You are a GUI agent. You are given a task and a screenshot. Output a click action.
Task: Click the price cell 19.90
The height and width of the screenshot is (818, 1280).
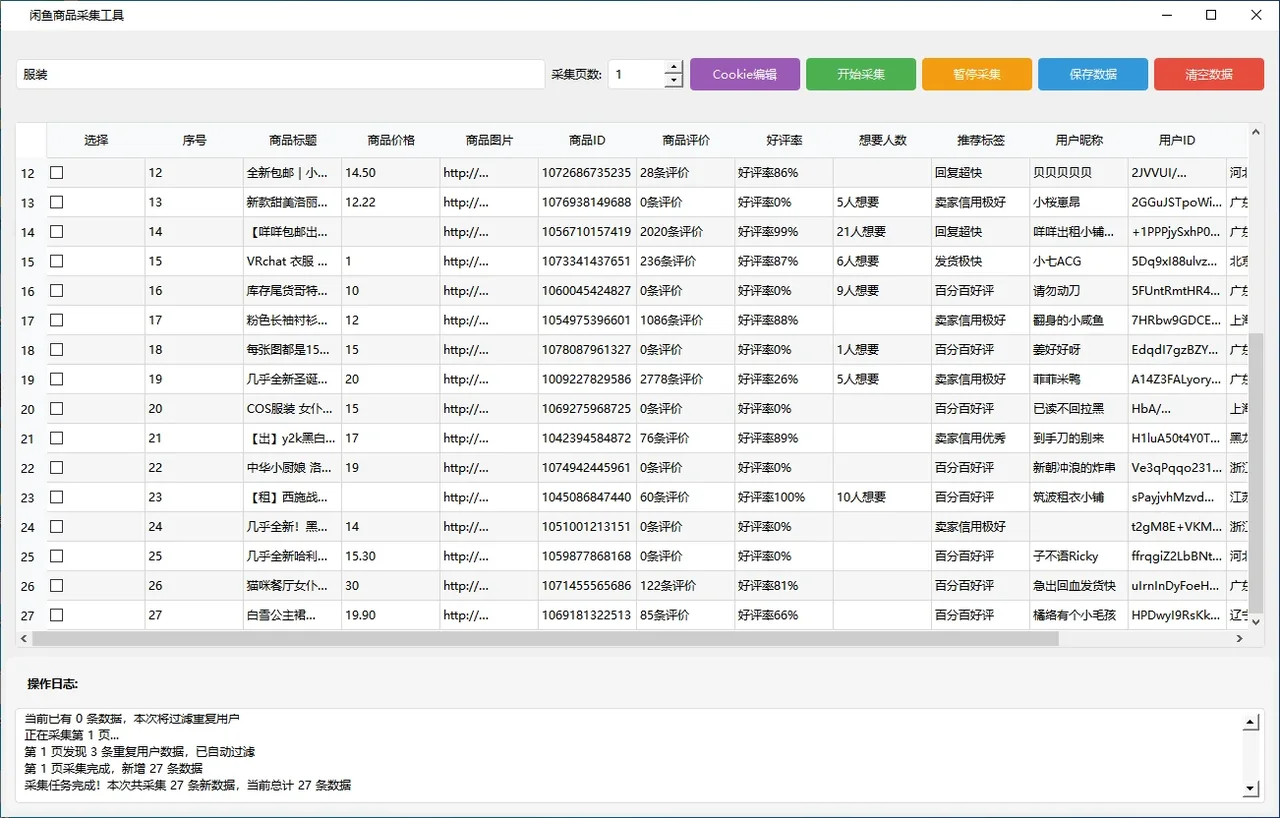[391, 615]
